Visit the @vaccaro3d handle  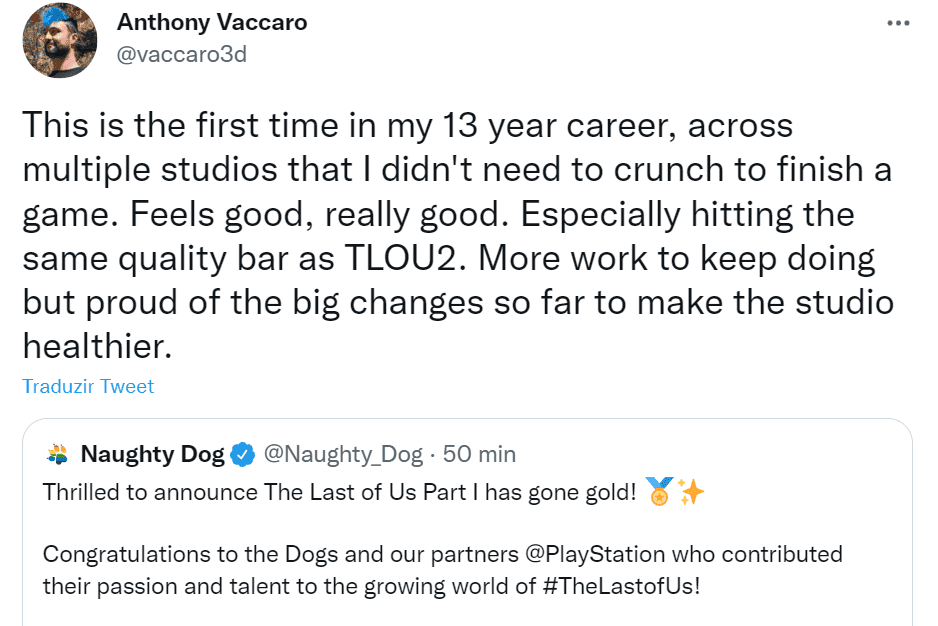point(182,54)
